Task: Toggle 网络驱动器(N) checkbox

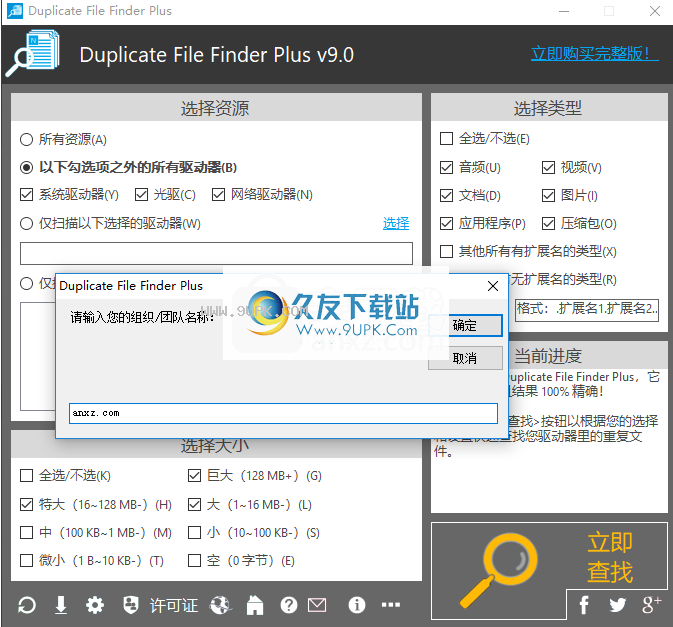Action: 218,195
